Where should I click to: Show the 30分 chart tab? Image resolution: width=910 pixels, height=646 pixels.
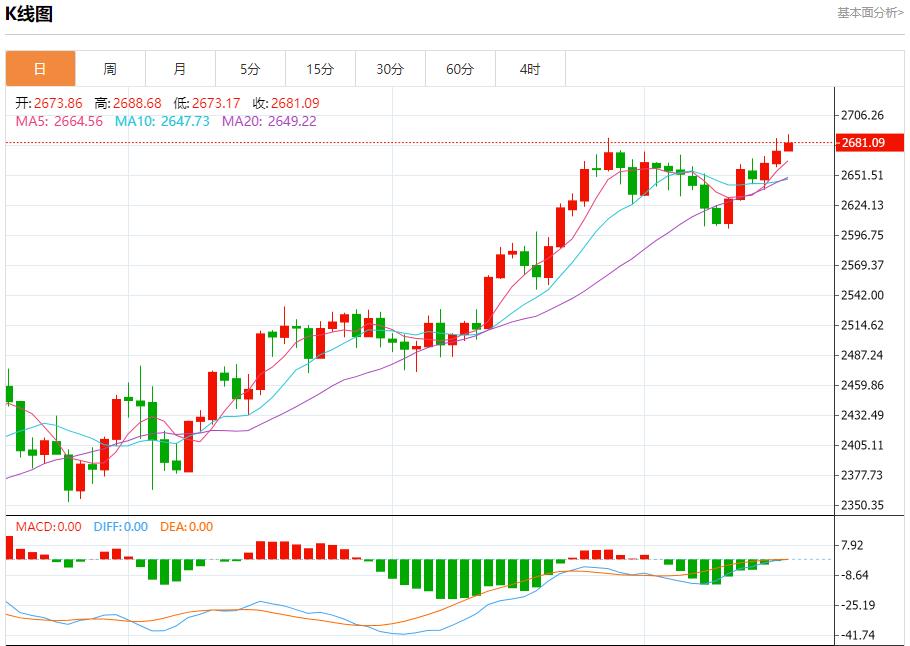[x=390, y=69]
